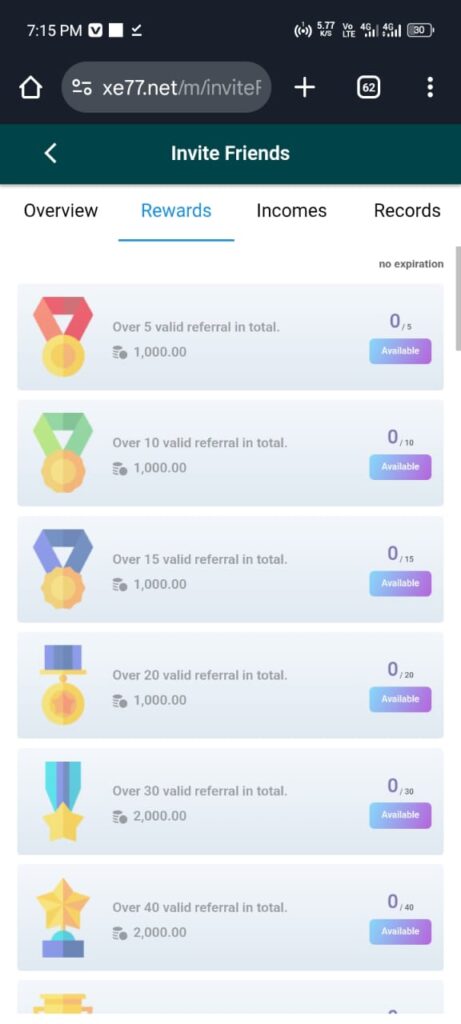Claim Available for 20 referral reward

click(x=400, y=699)
